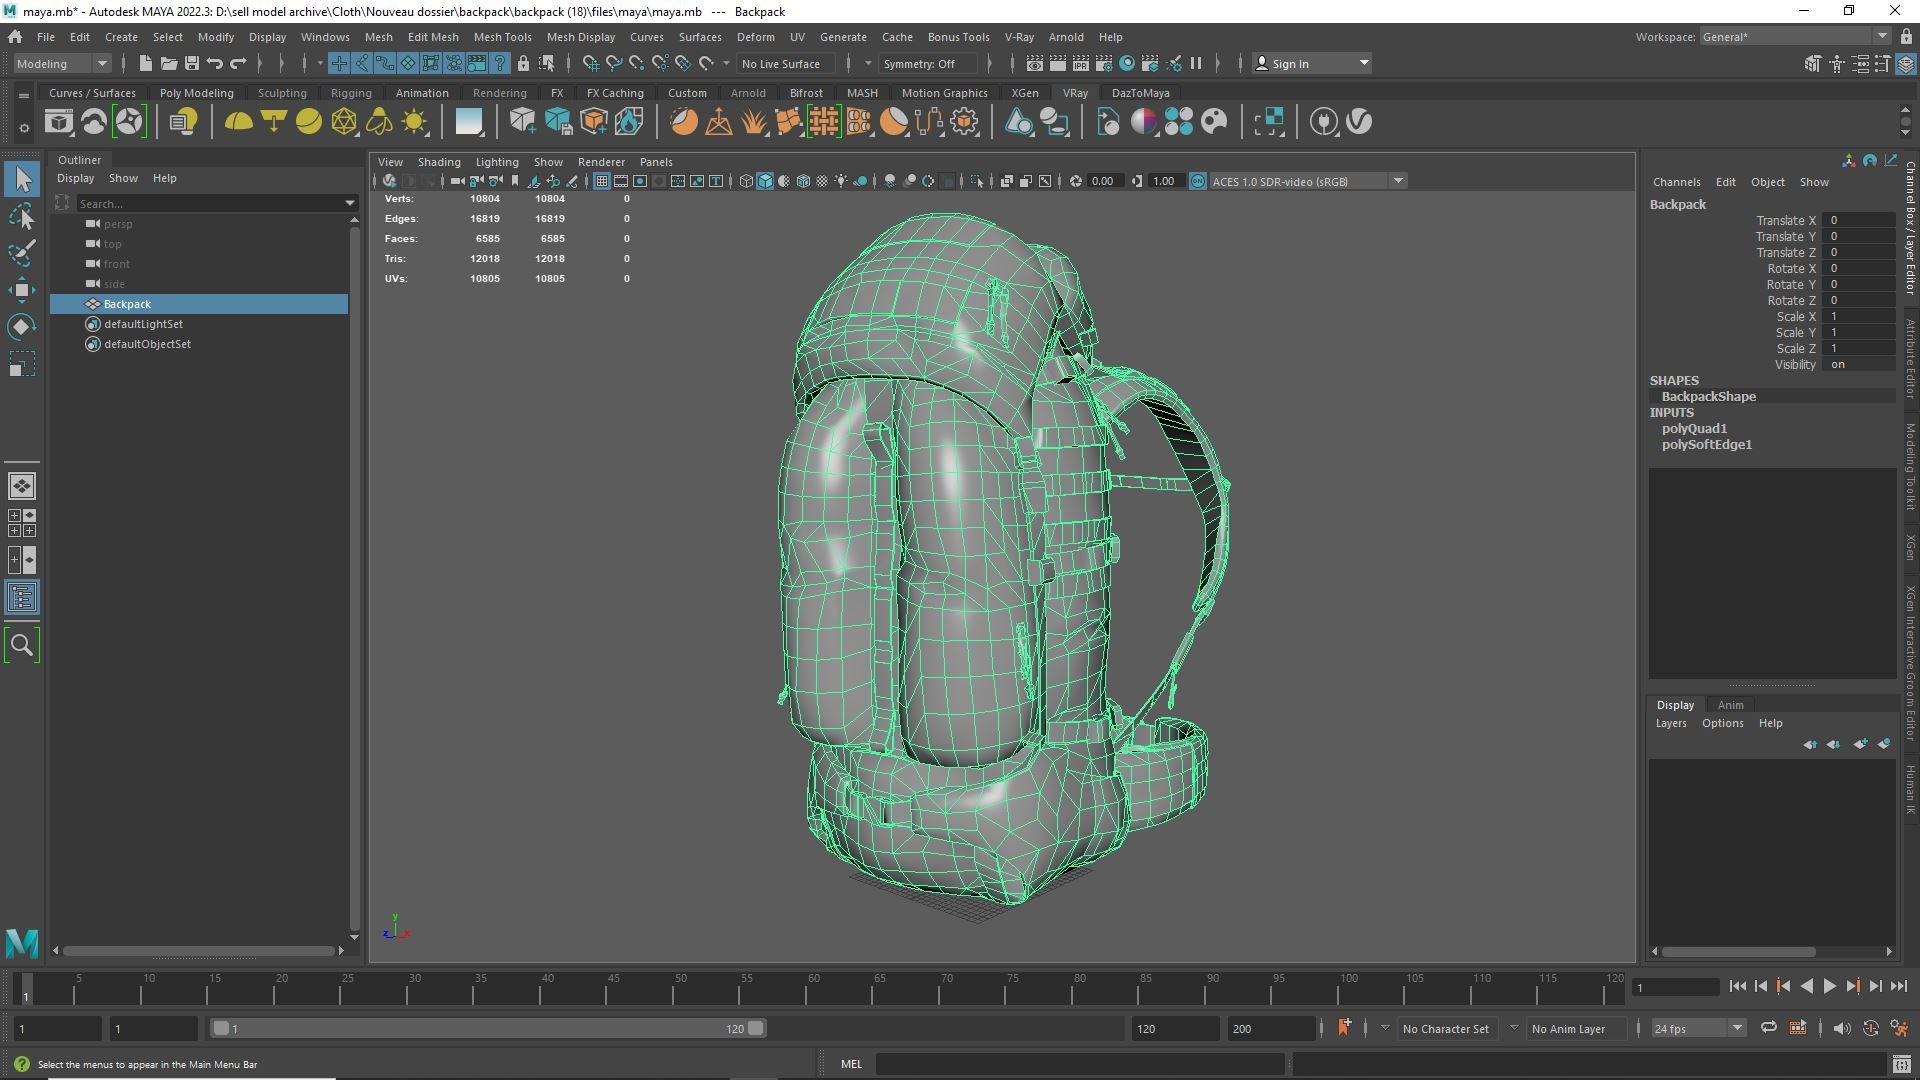The width and height of the screenshot is (1920, 1080).
Task: Jump to the end of the playback range
Action: click(x=1898, y=986)
